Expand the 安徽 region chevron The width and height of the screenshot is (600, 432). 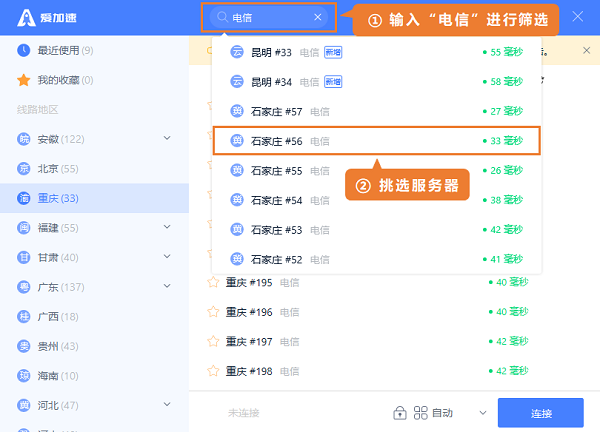[167, 138]
